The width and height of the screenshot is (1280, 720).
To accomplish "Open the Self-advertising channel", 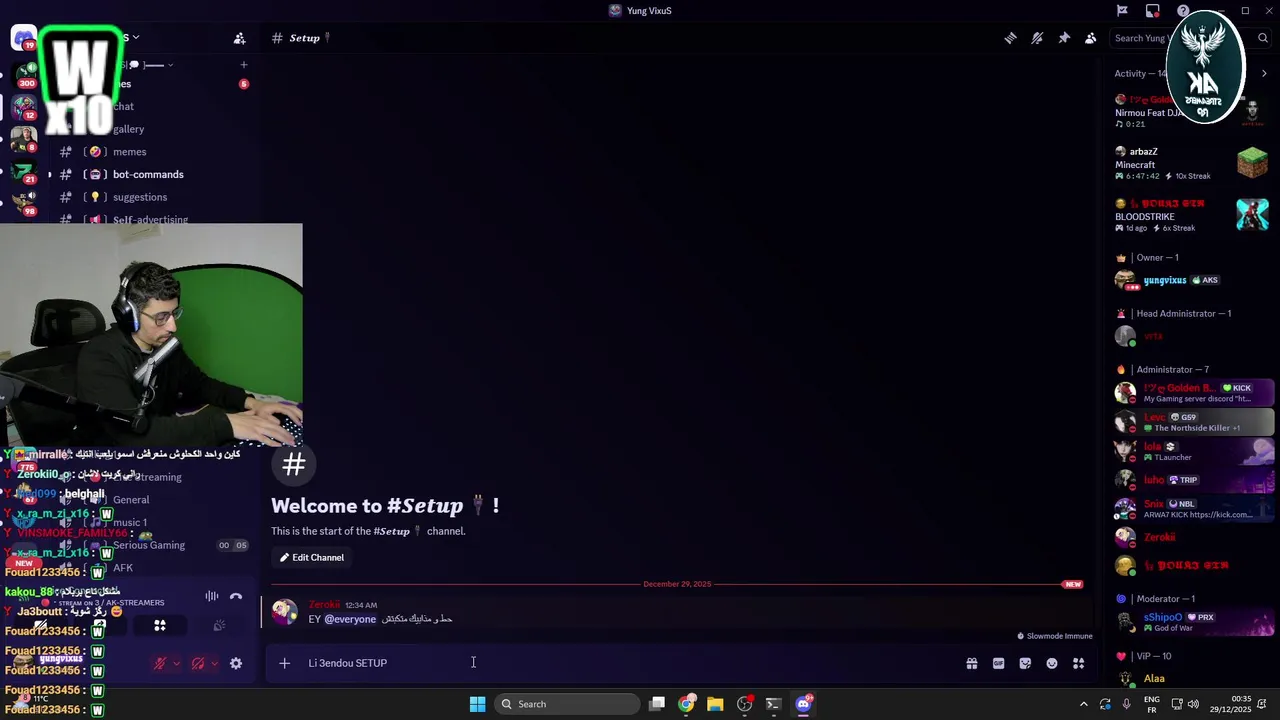I will 150,219.
